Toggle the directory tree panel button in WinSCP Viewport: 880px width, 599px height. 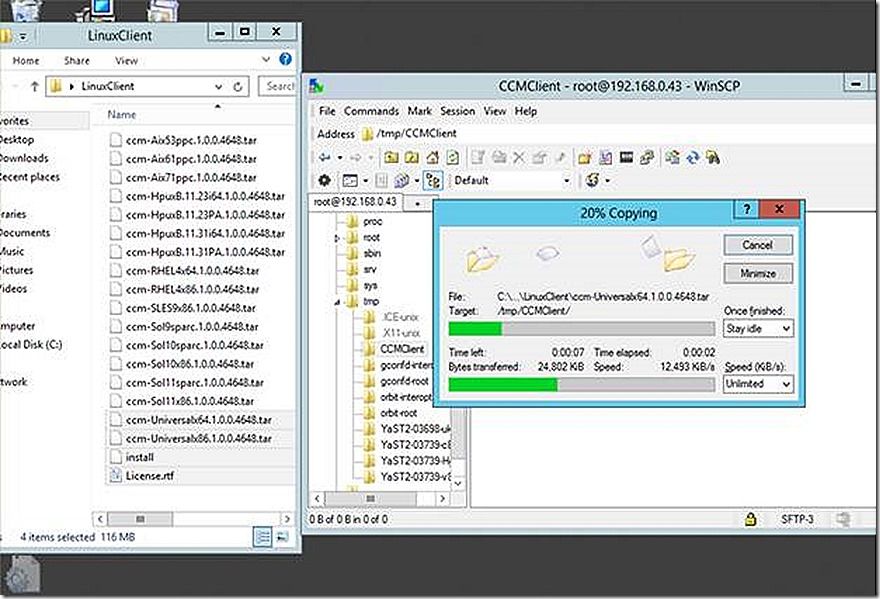point(433,180)
